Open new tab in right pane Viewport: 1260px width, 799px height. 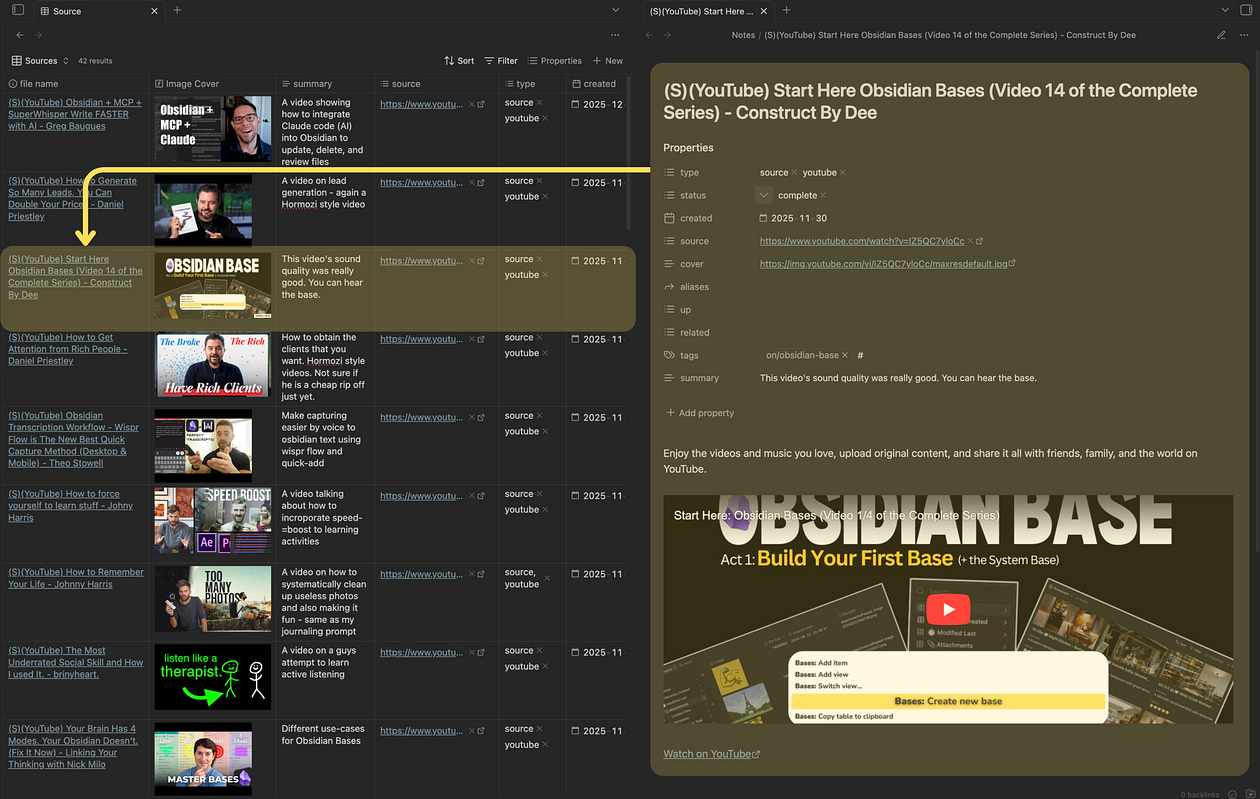(786, 10)
